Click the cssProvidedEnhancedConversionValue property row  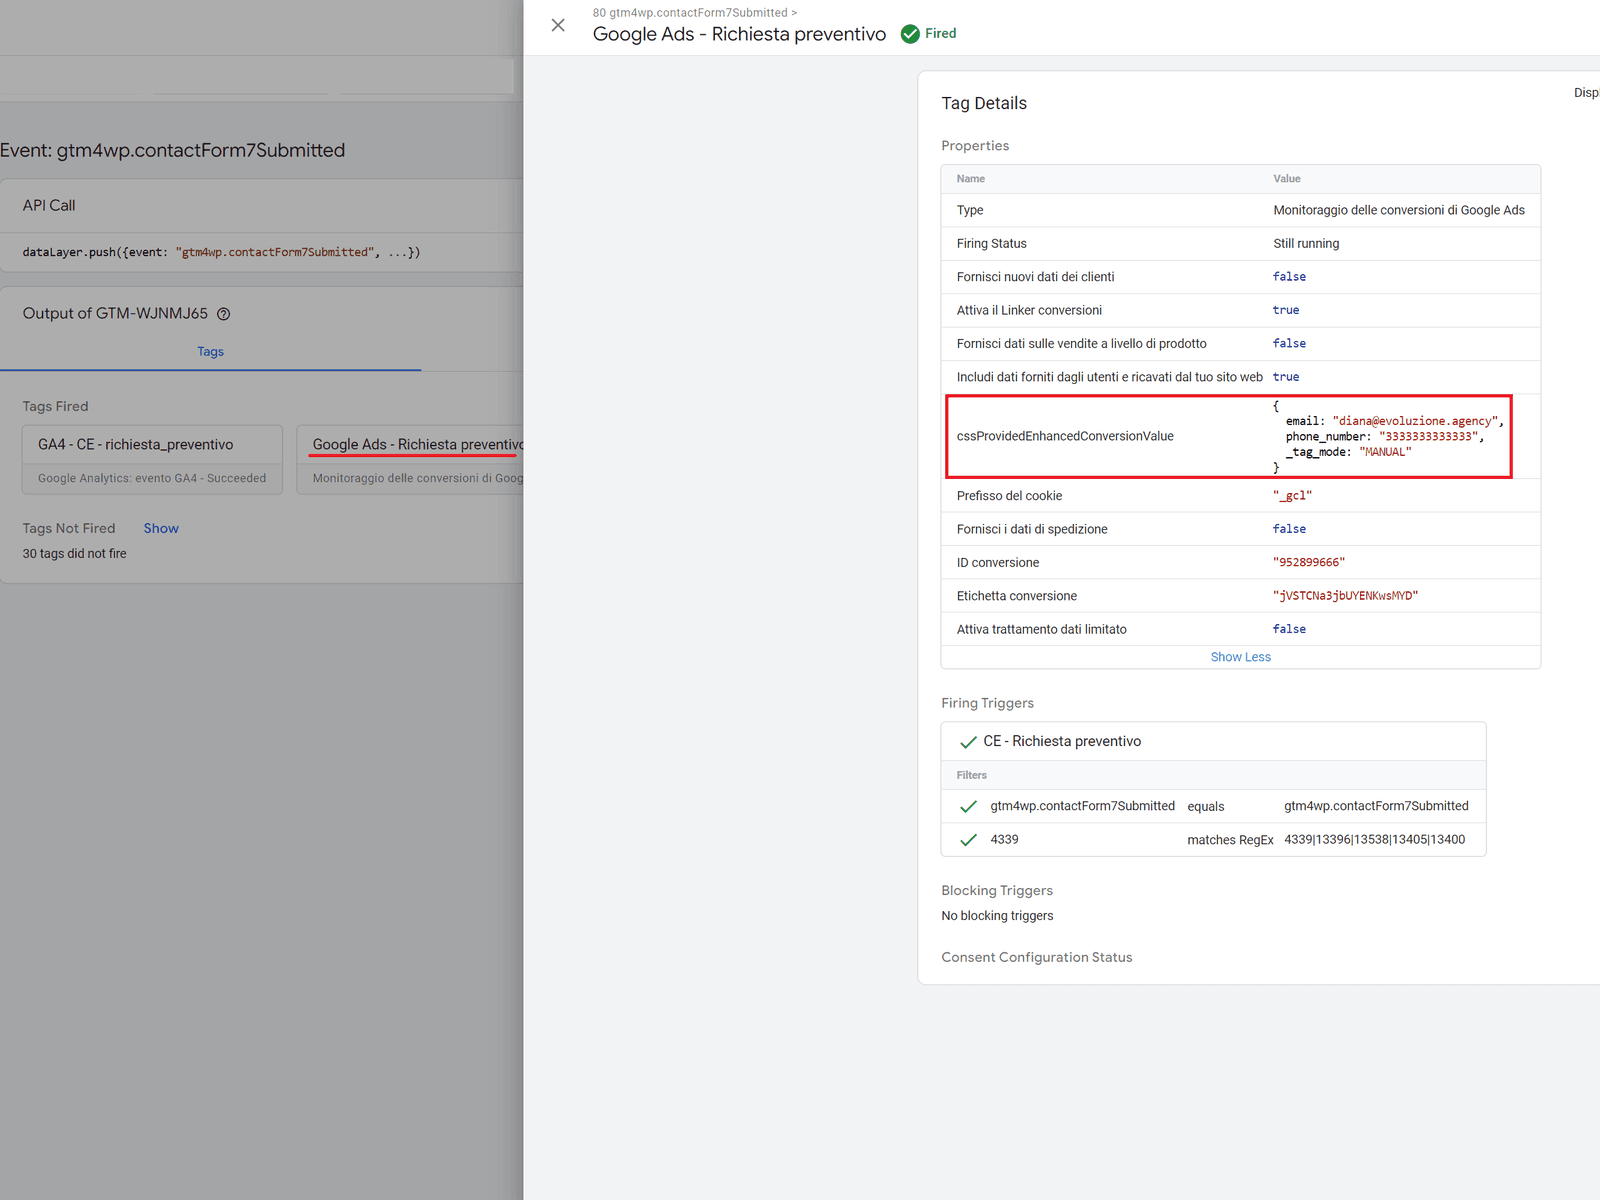pos(1065,437)
